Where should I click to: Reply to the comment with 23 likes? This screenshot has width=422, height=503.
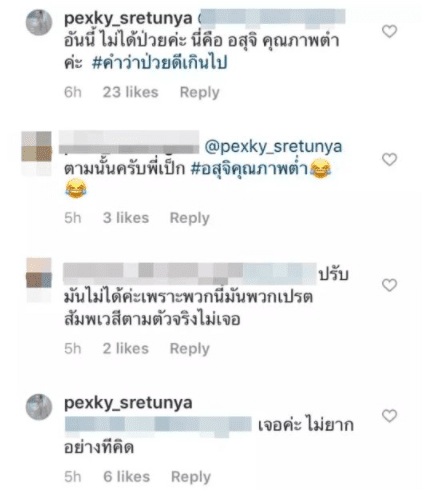pyautogui.click(x=200, y=92)
